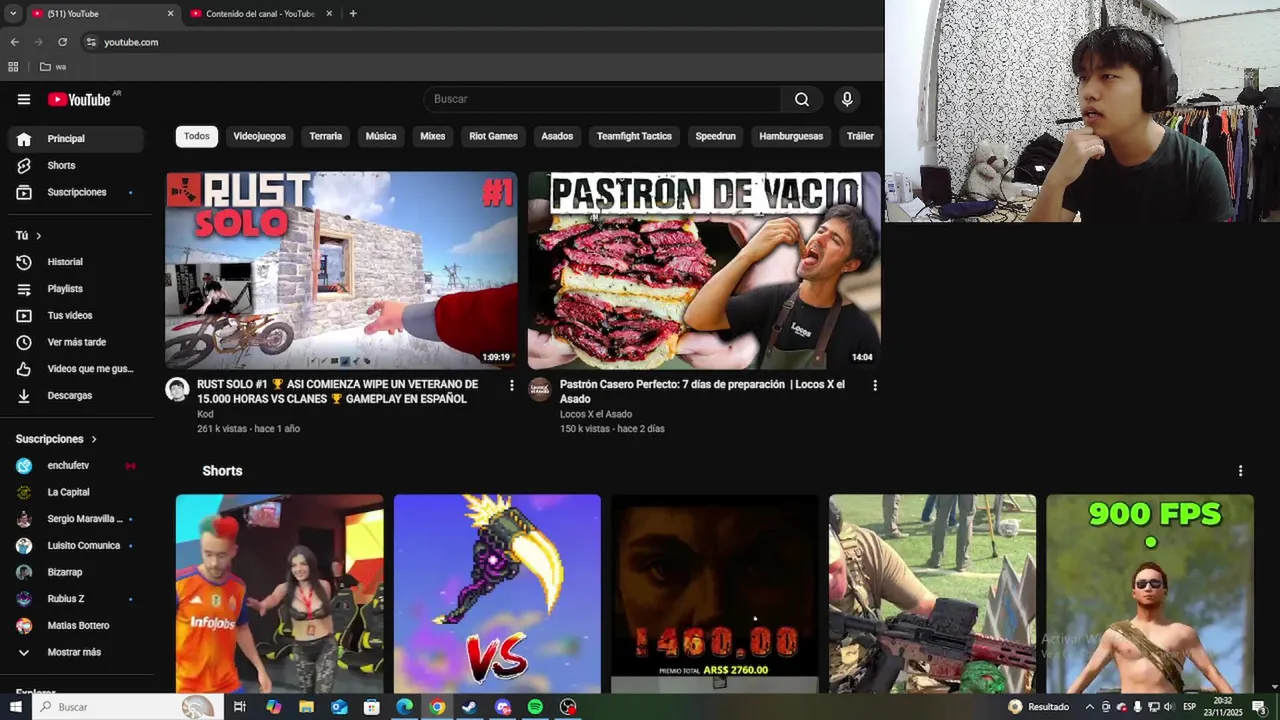Filter by Riot Games chip
The height and width of the screenshot is (720, 1280).
tap(493, 136)
